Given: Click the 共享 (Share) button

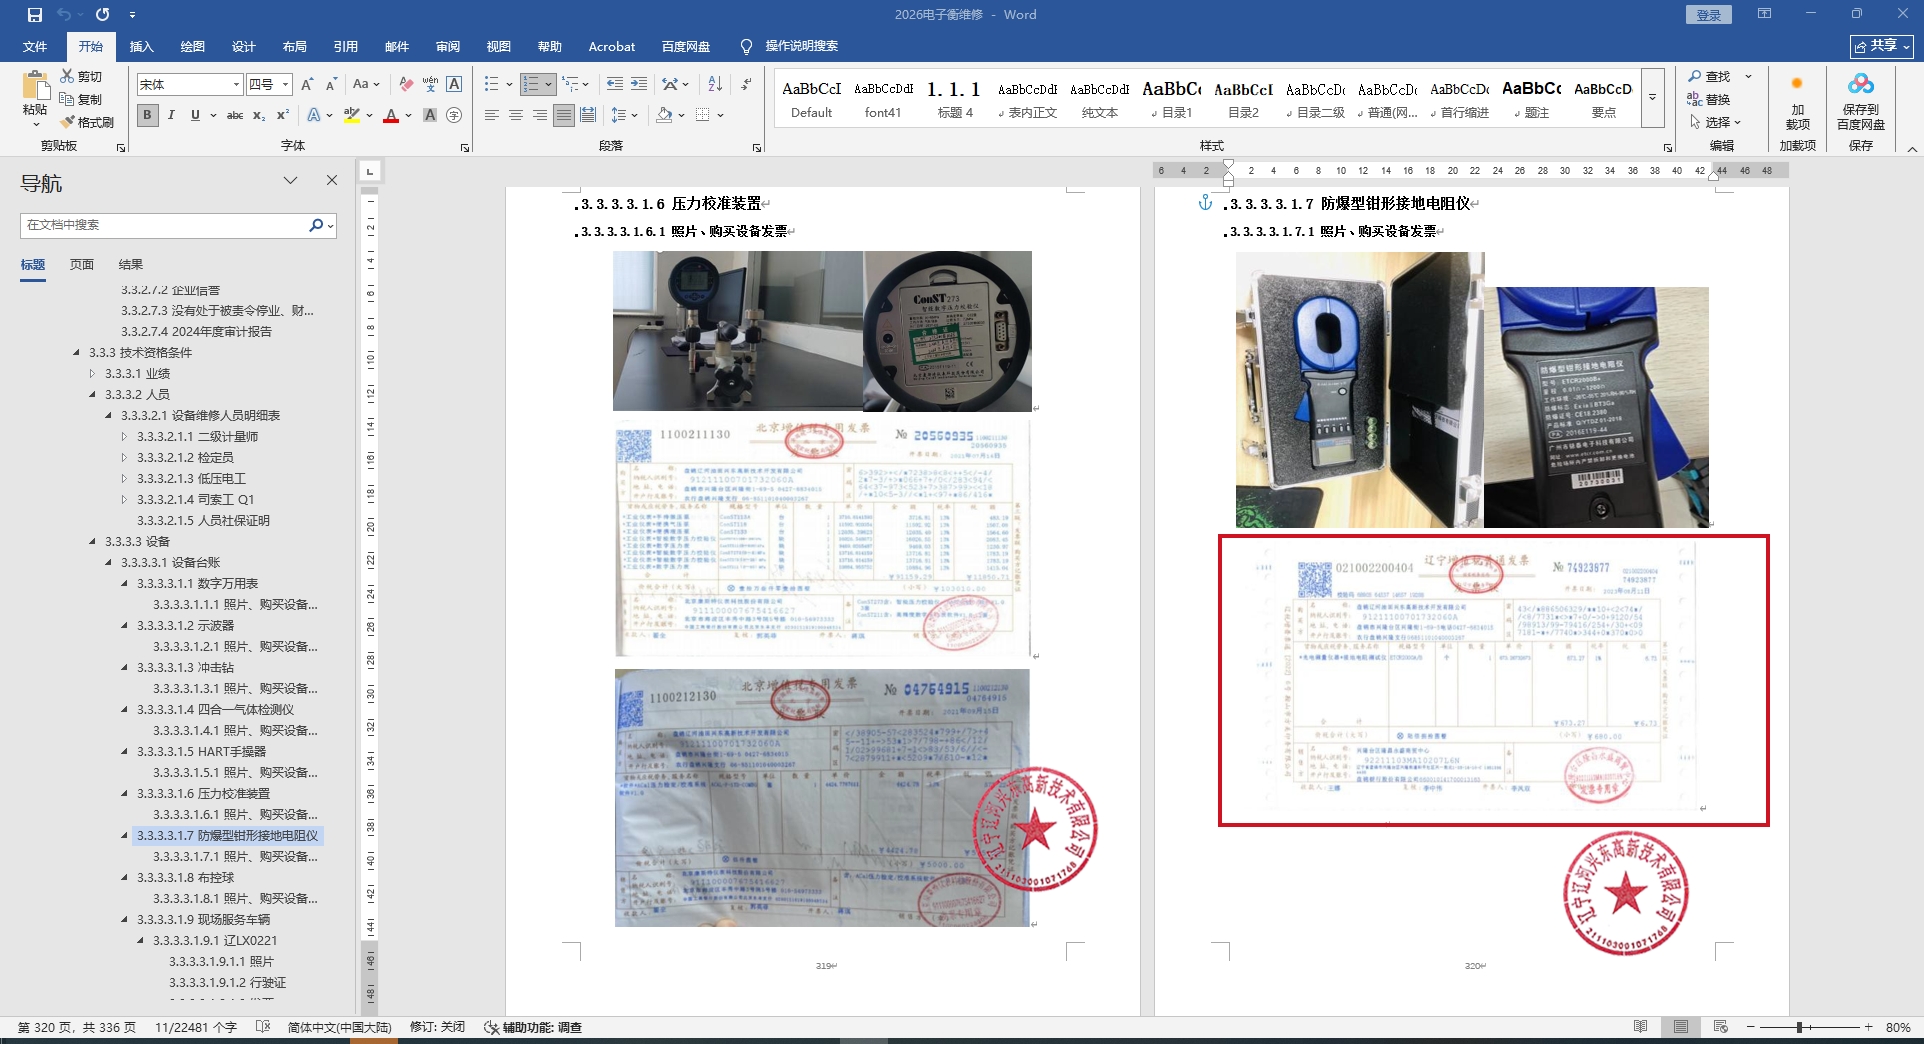Looking at the screenshot, I should point(1881,46).
